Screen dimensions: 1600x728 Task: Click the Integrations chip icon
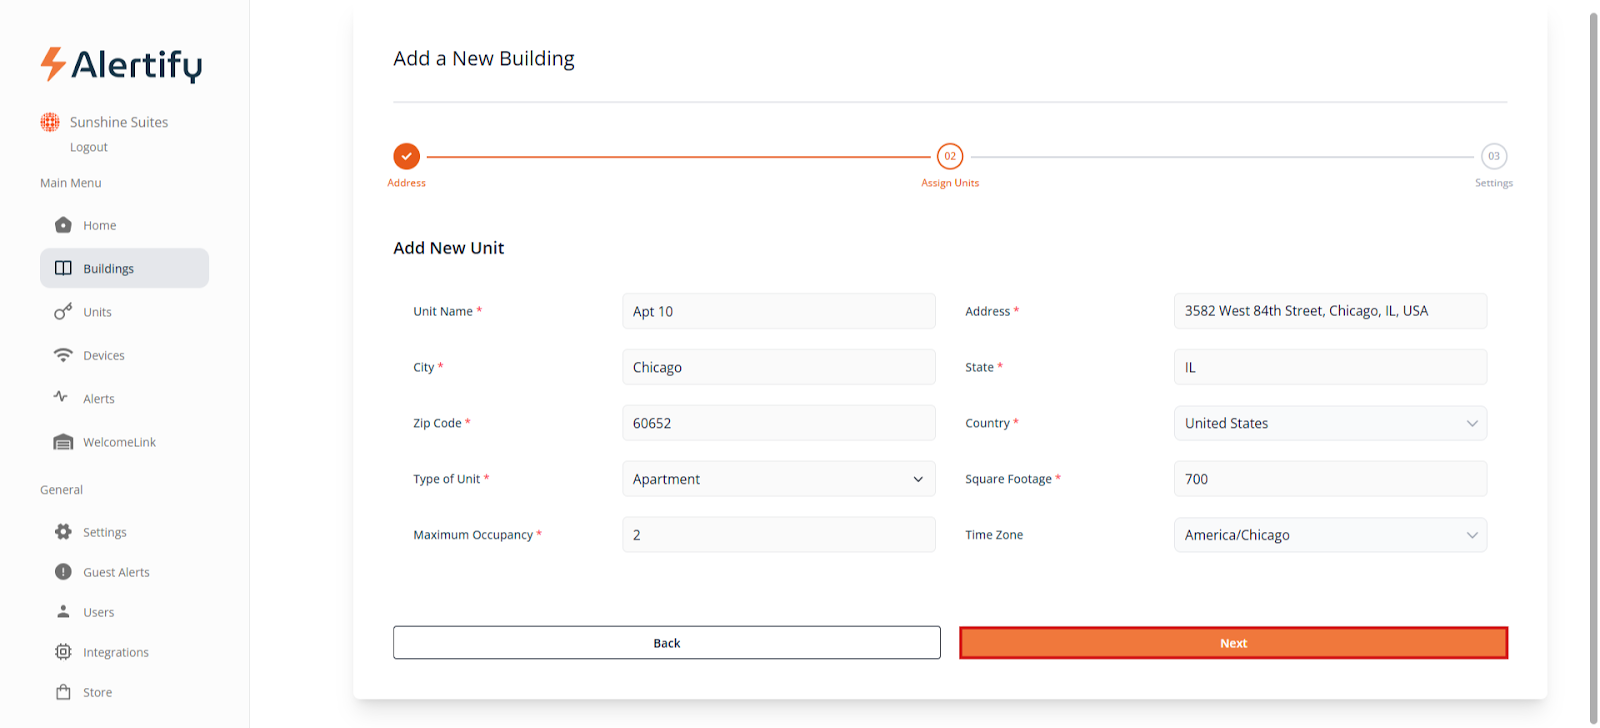click(63, 652)
